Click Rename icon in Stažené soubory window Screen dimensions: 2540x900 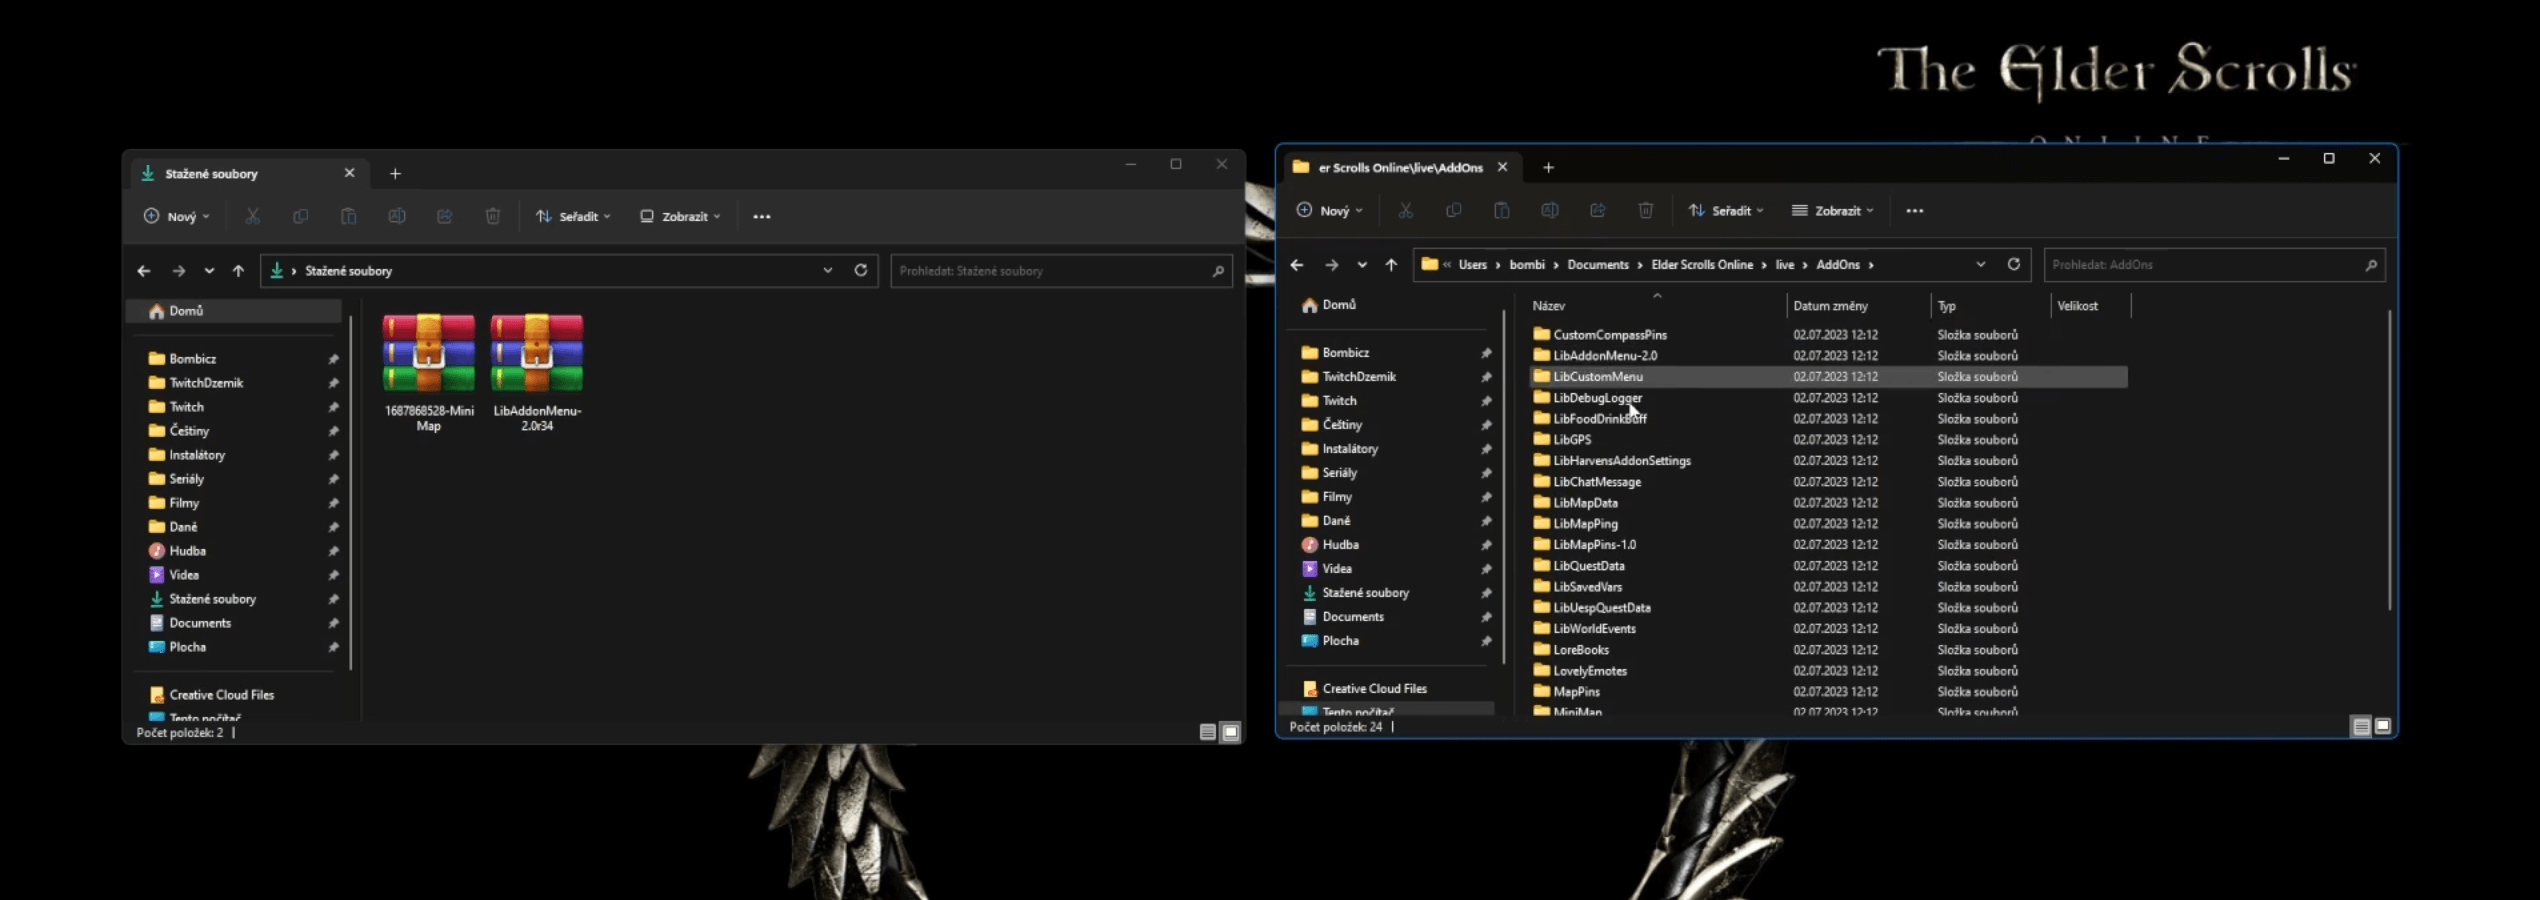[397, 216]
